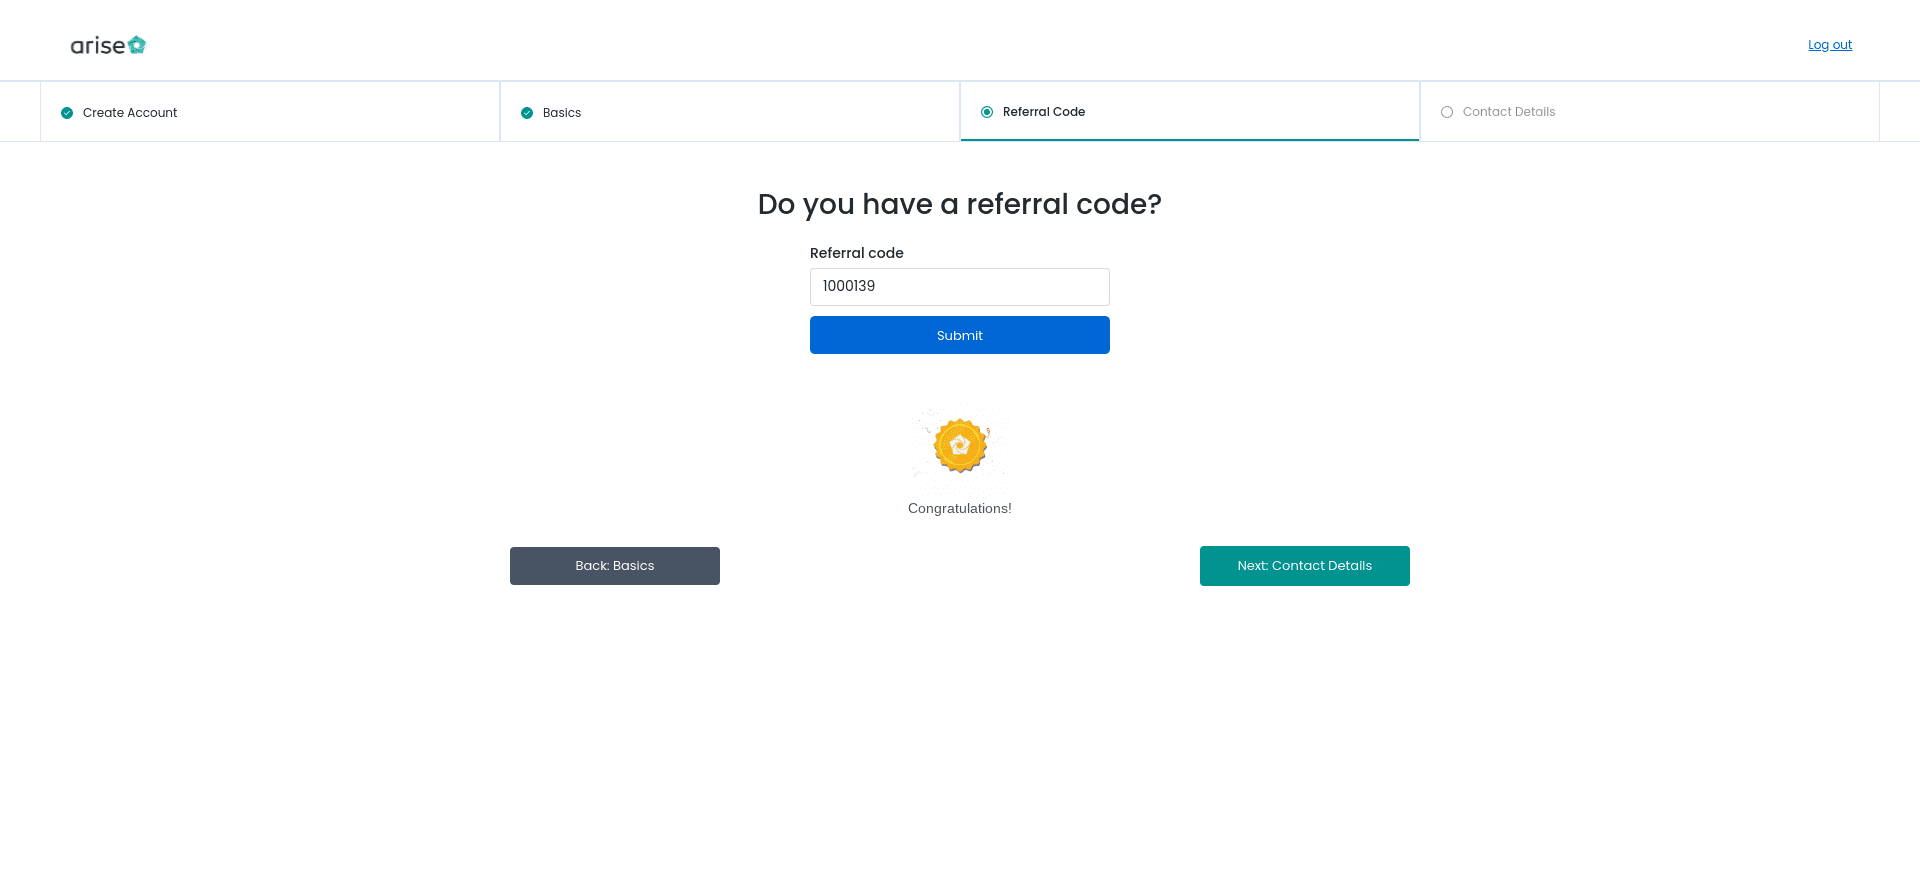The width and height of the screenshot is (1920, 873).
Task: Click the Log out link
Action: (x=1830, y=45)
